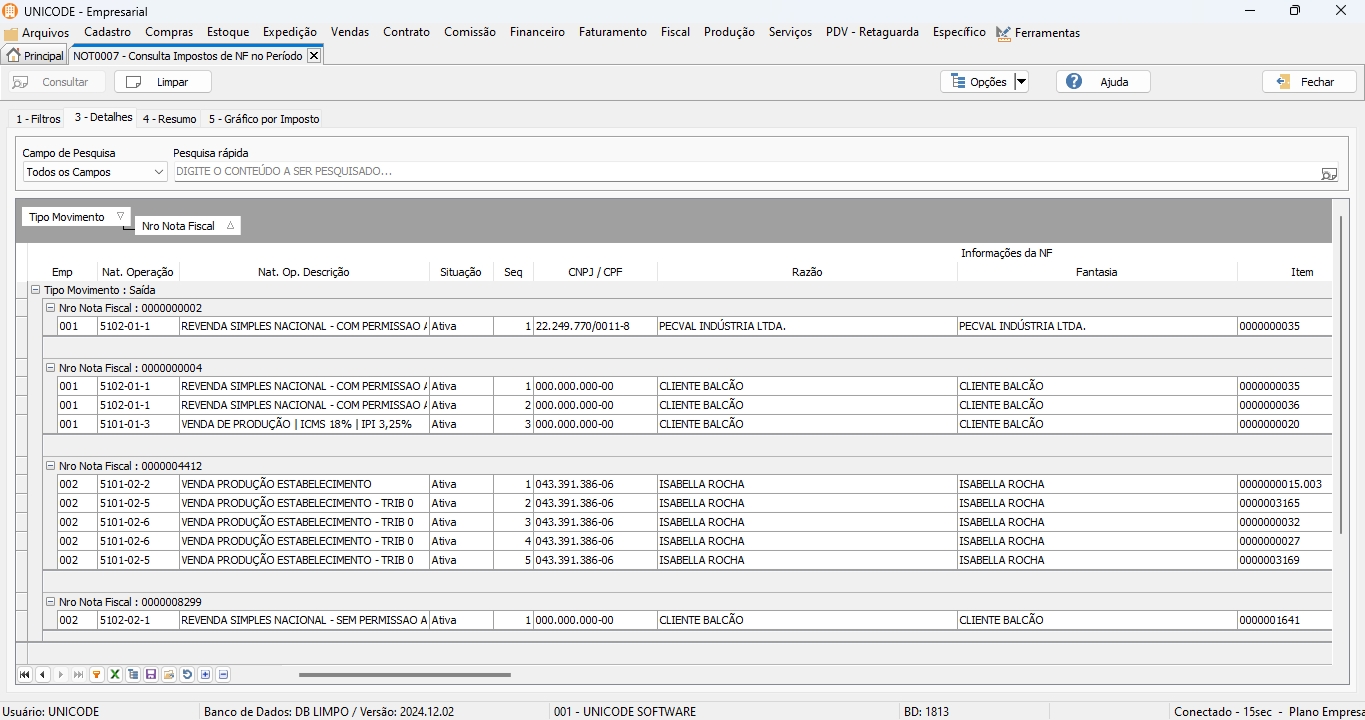Click the purple save layout icon
This screenshot has width=1365, height=720.
click(151, 675)
